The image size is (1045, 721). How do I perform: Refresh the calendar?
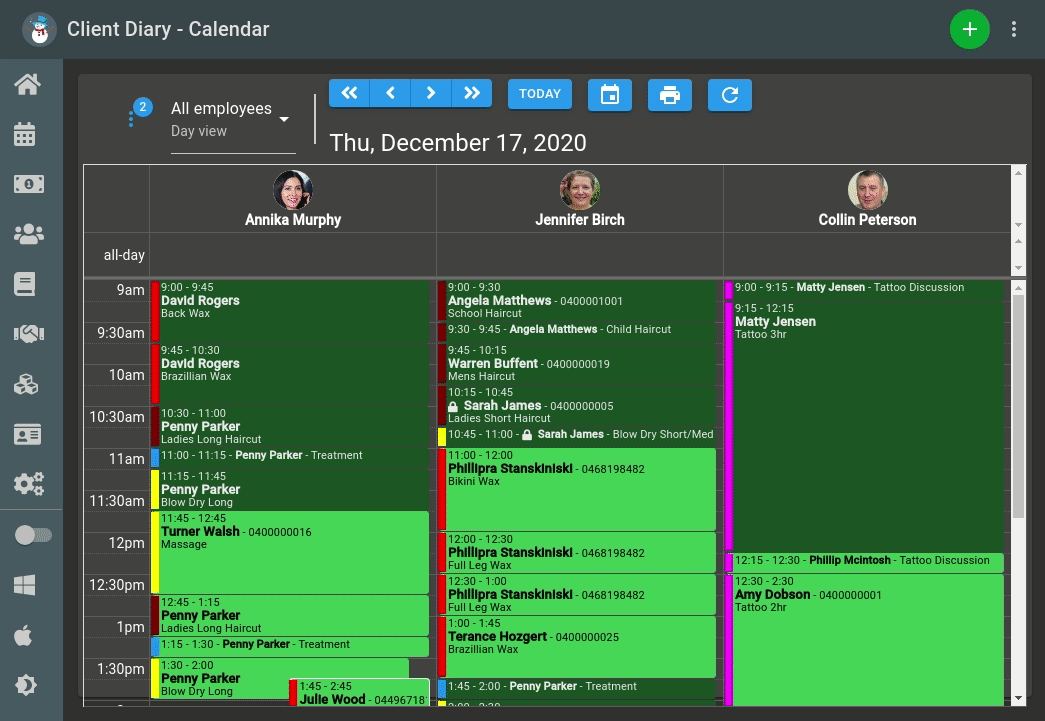pyautogui.click(x=730, y=95)
